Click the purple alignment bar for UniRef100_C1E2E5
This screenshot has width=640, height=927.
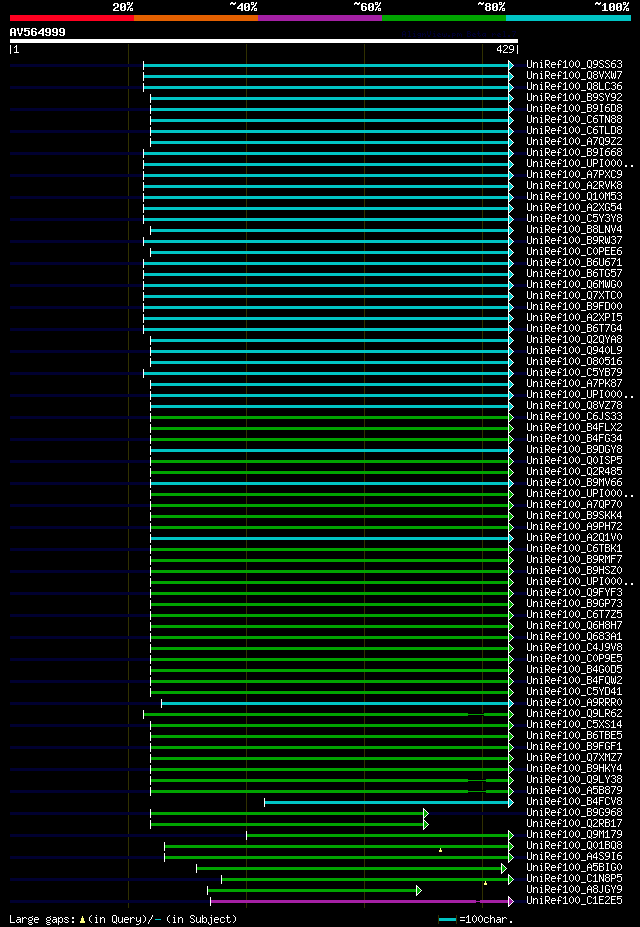[x=359, y=902]
